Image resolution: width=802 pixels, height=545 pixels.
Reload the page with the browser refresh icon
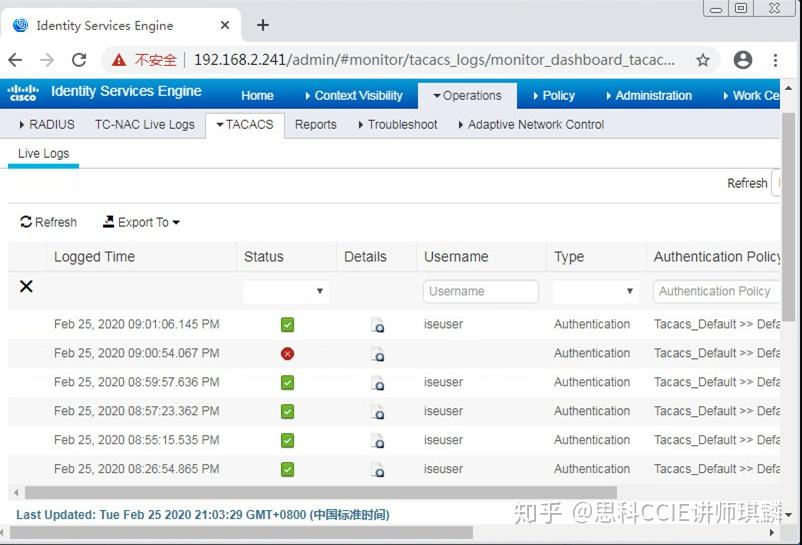tap(79, 60)
